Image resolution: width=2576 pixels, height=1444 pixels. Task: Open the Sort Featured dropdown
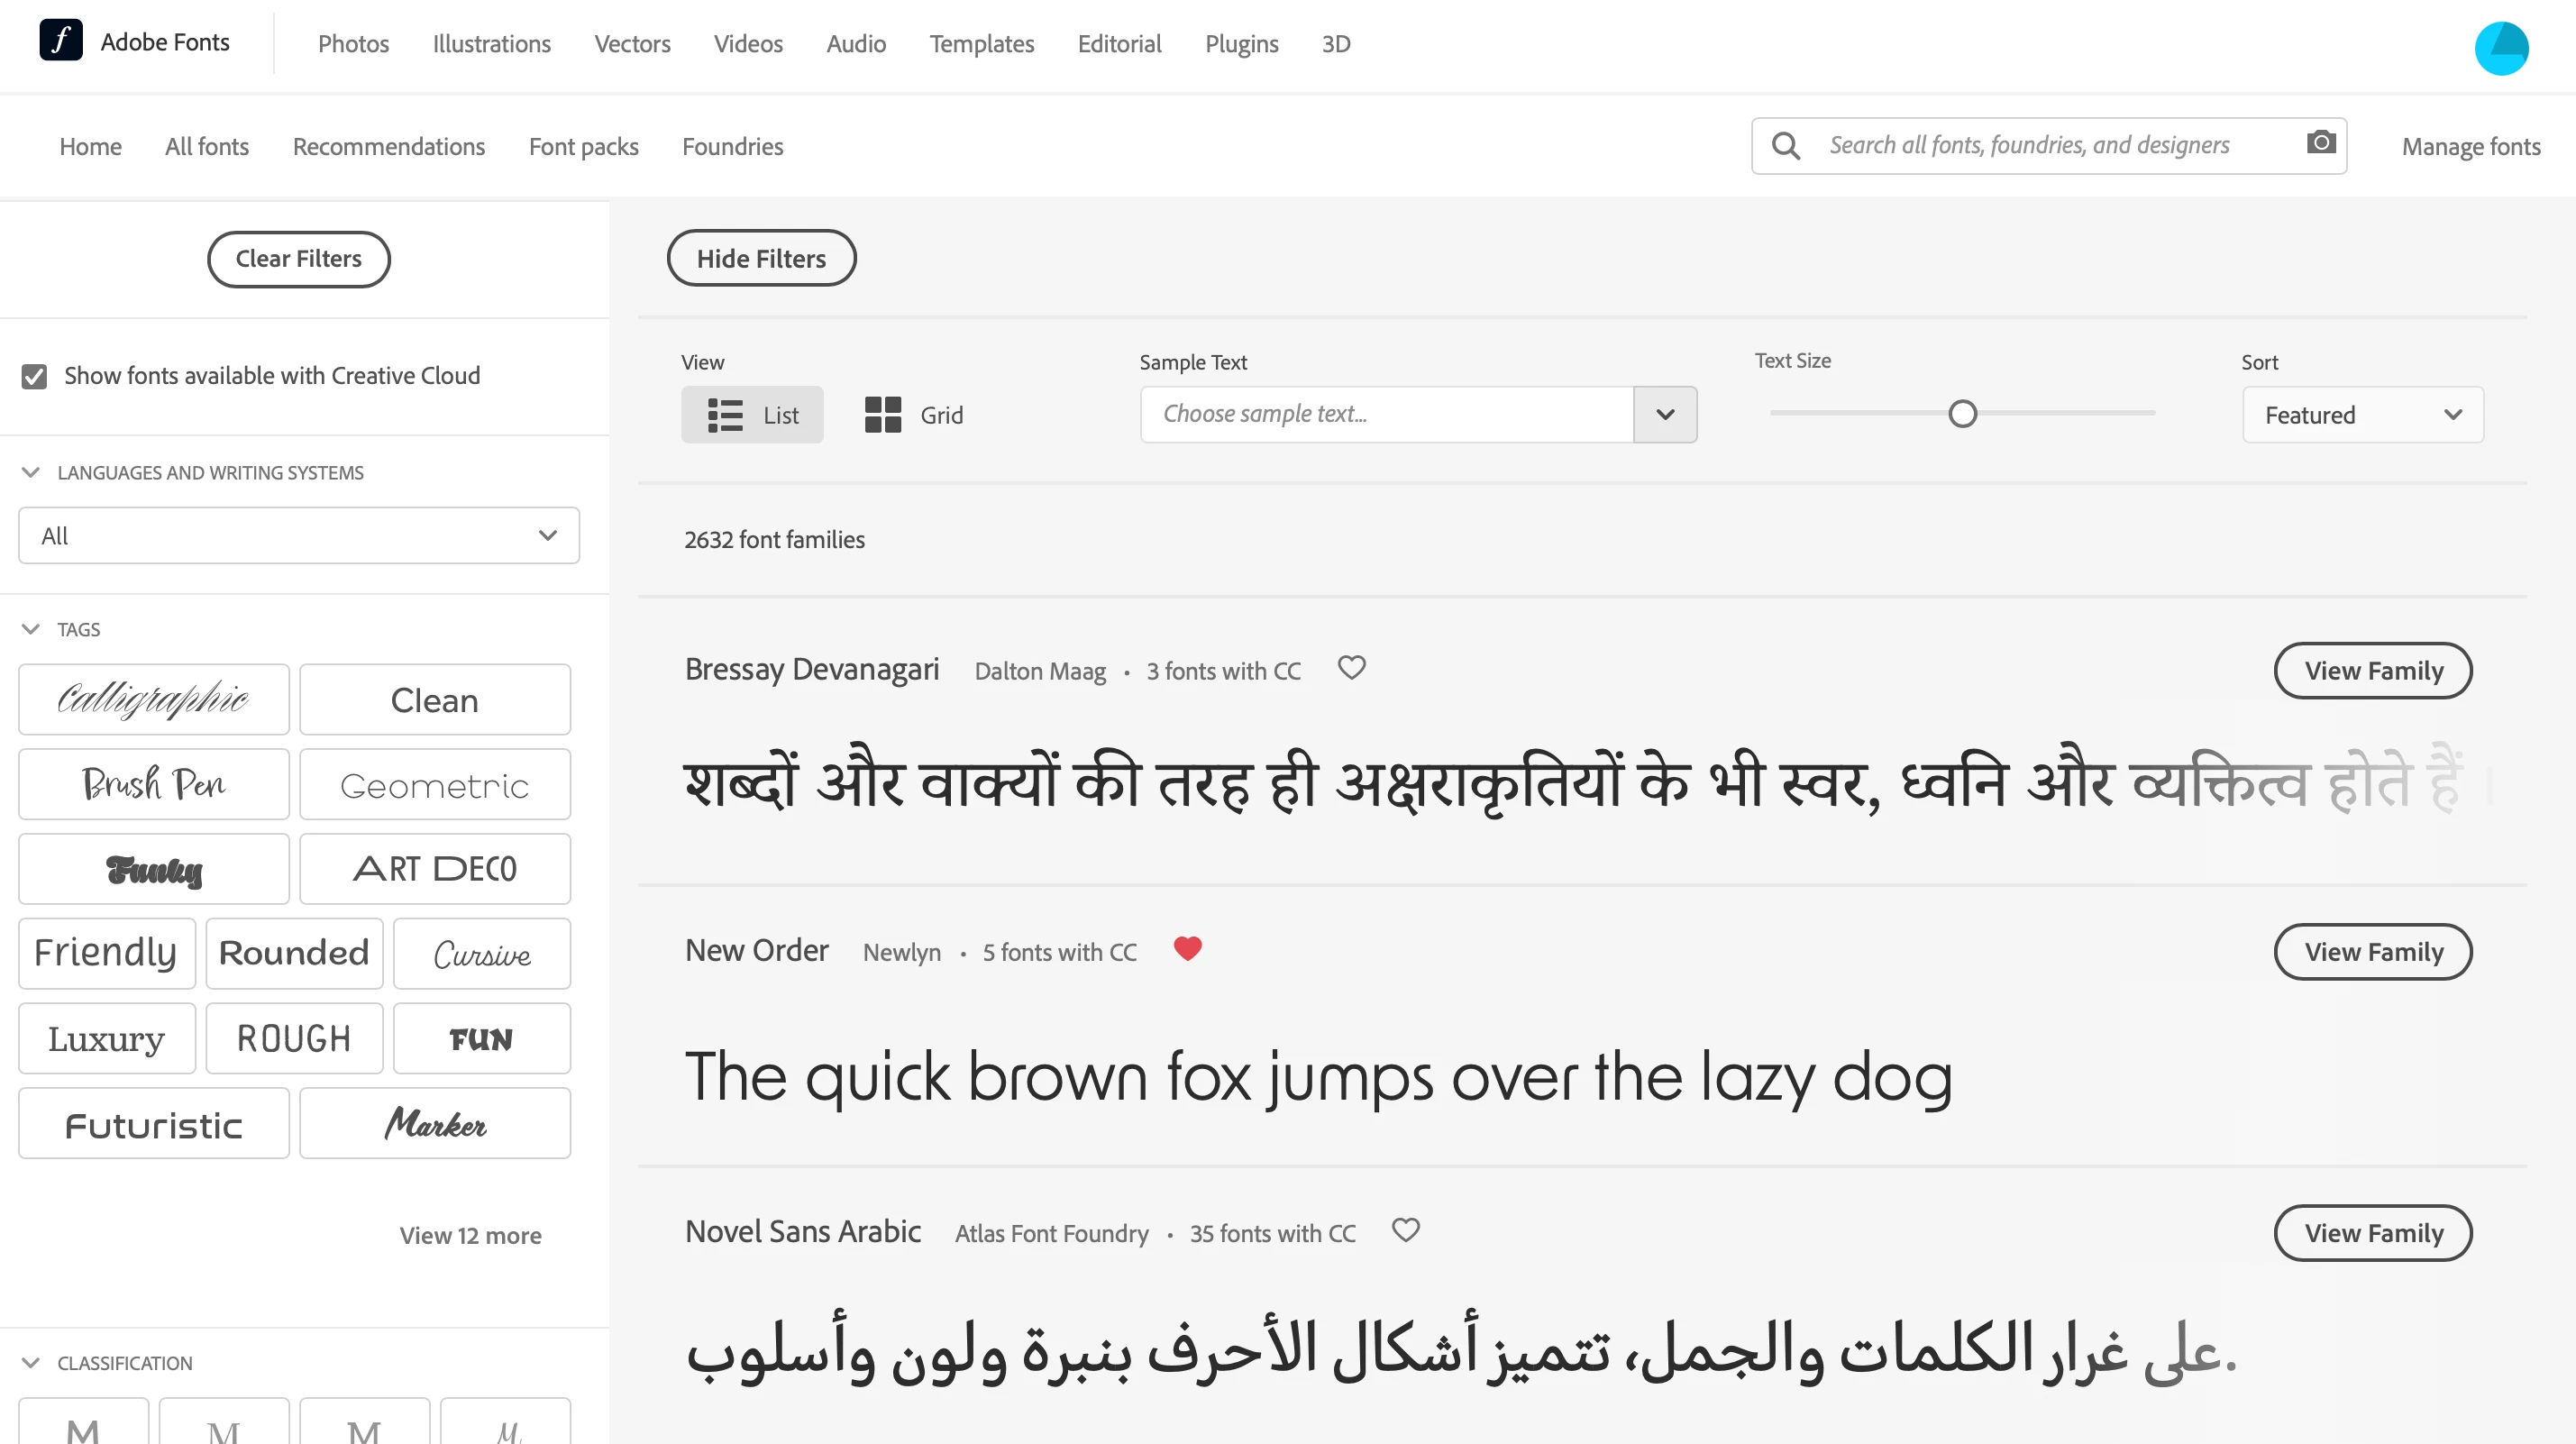click(2362, 415)
